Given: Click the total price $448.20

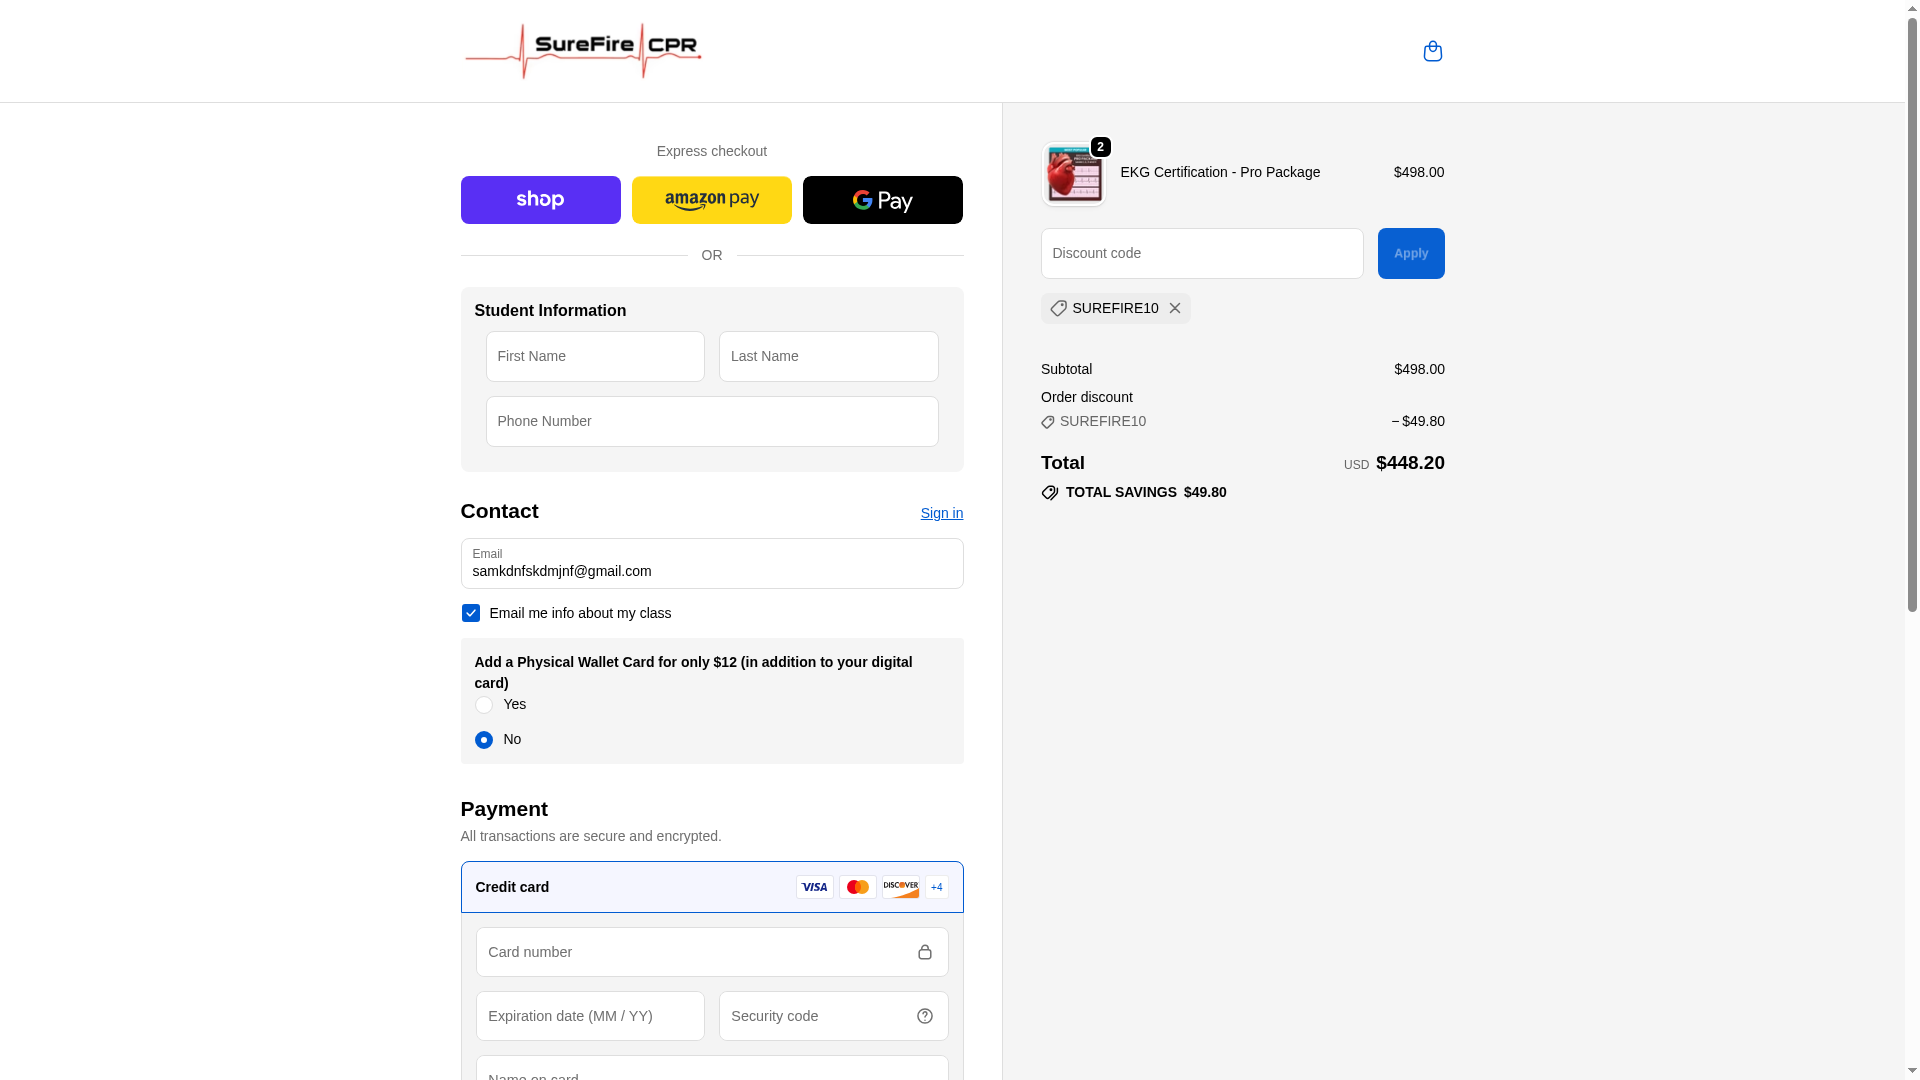Looking at the screenshot, I should (x=1410, y=463).
